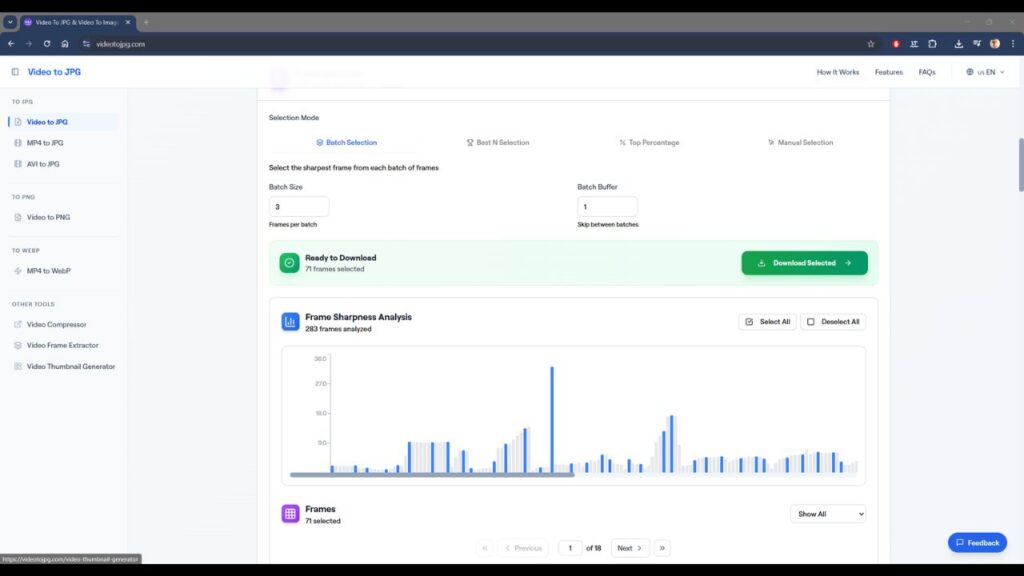Reload the page with refresh icon

pos(47,44)
